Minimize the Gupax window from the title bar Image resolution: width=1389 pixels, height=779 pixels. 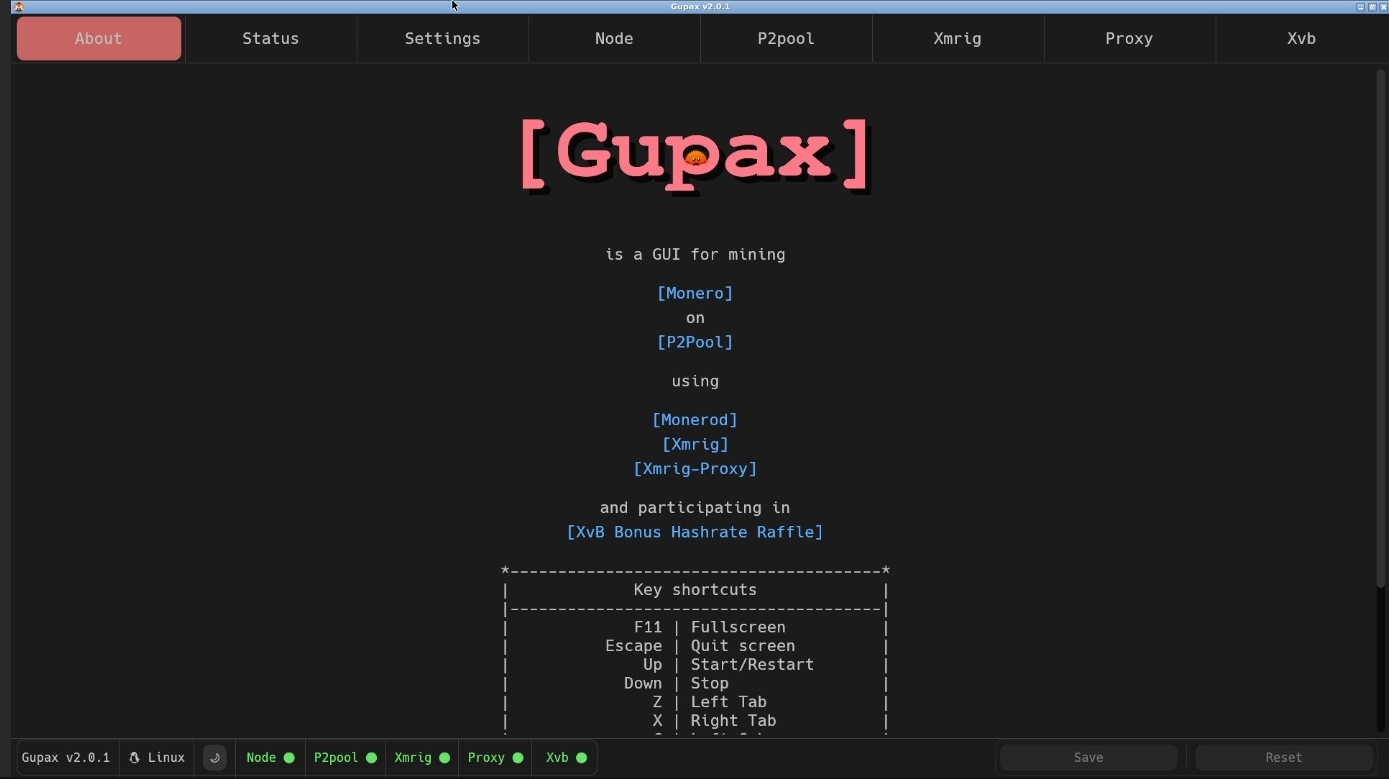pyautogui.click(x=1360, y=6)
